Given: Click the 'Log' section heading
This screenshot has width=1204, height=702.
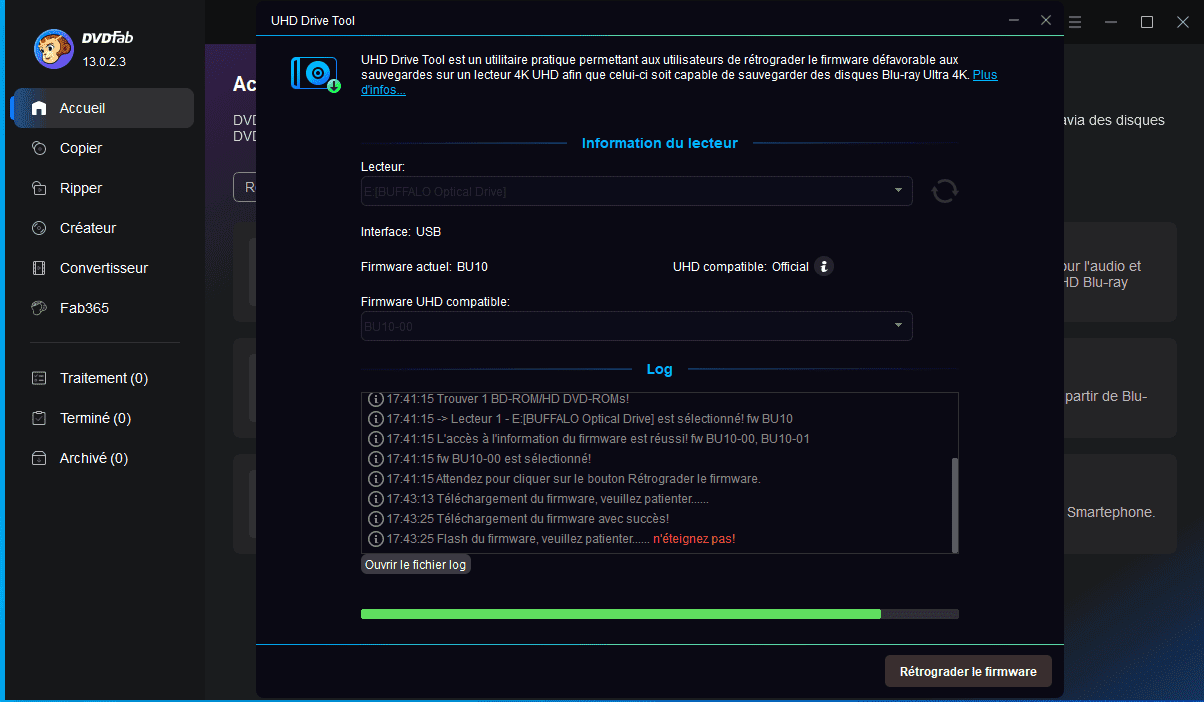Looking at the screenshot, I should [x=660, y=369].
